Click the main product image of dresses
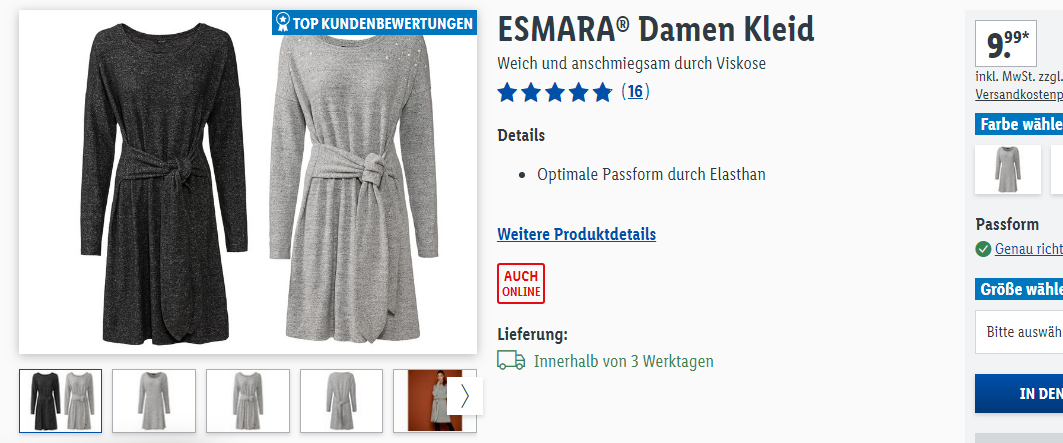The height and width of the screenshot is (443, 1063). [247, 182]
